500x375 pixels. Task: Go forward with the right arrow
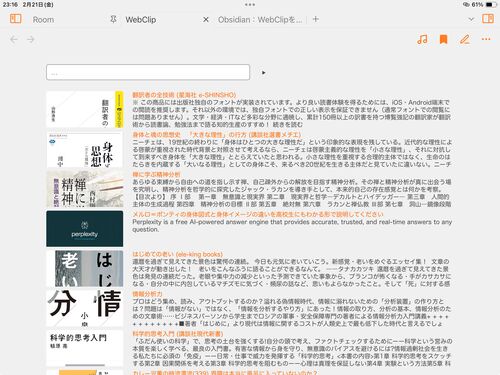(31, 39)
